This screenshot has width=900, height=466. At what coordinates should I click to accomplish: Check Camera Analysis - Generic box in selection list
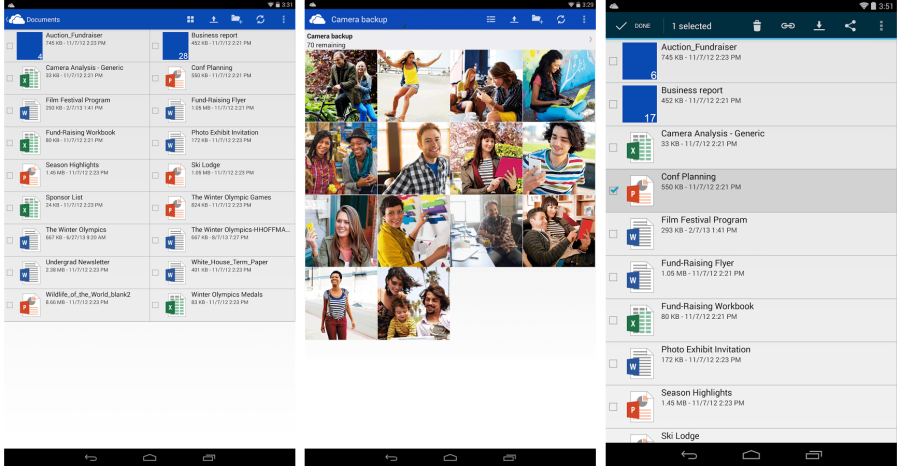(x=613, y=147)
